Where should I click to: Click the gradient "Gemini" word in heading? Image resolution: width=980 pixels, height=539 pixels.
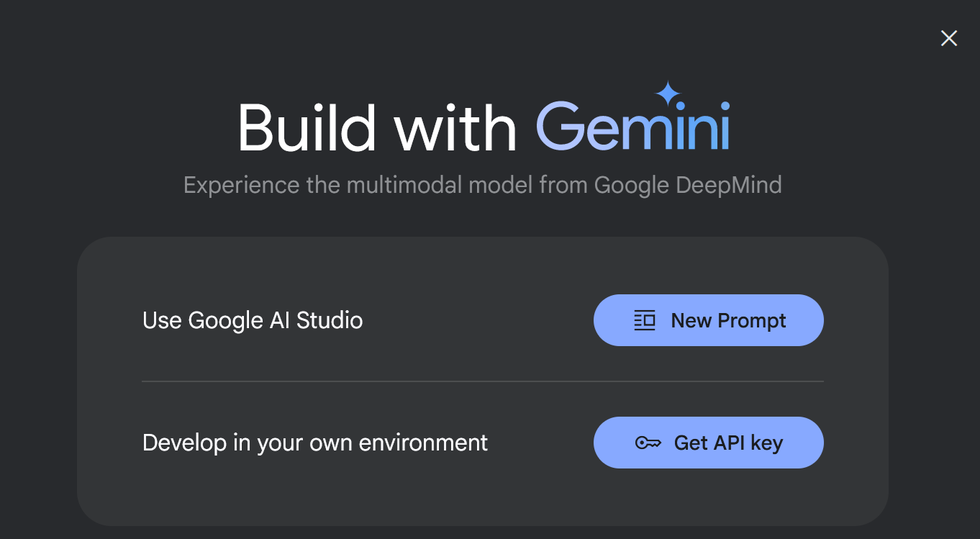(632, 129)
